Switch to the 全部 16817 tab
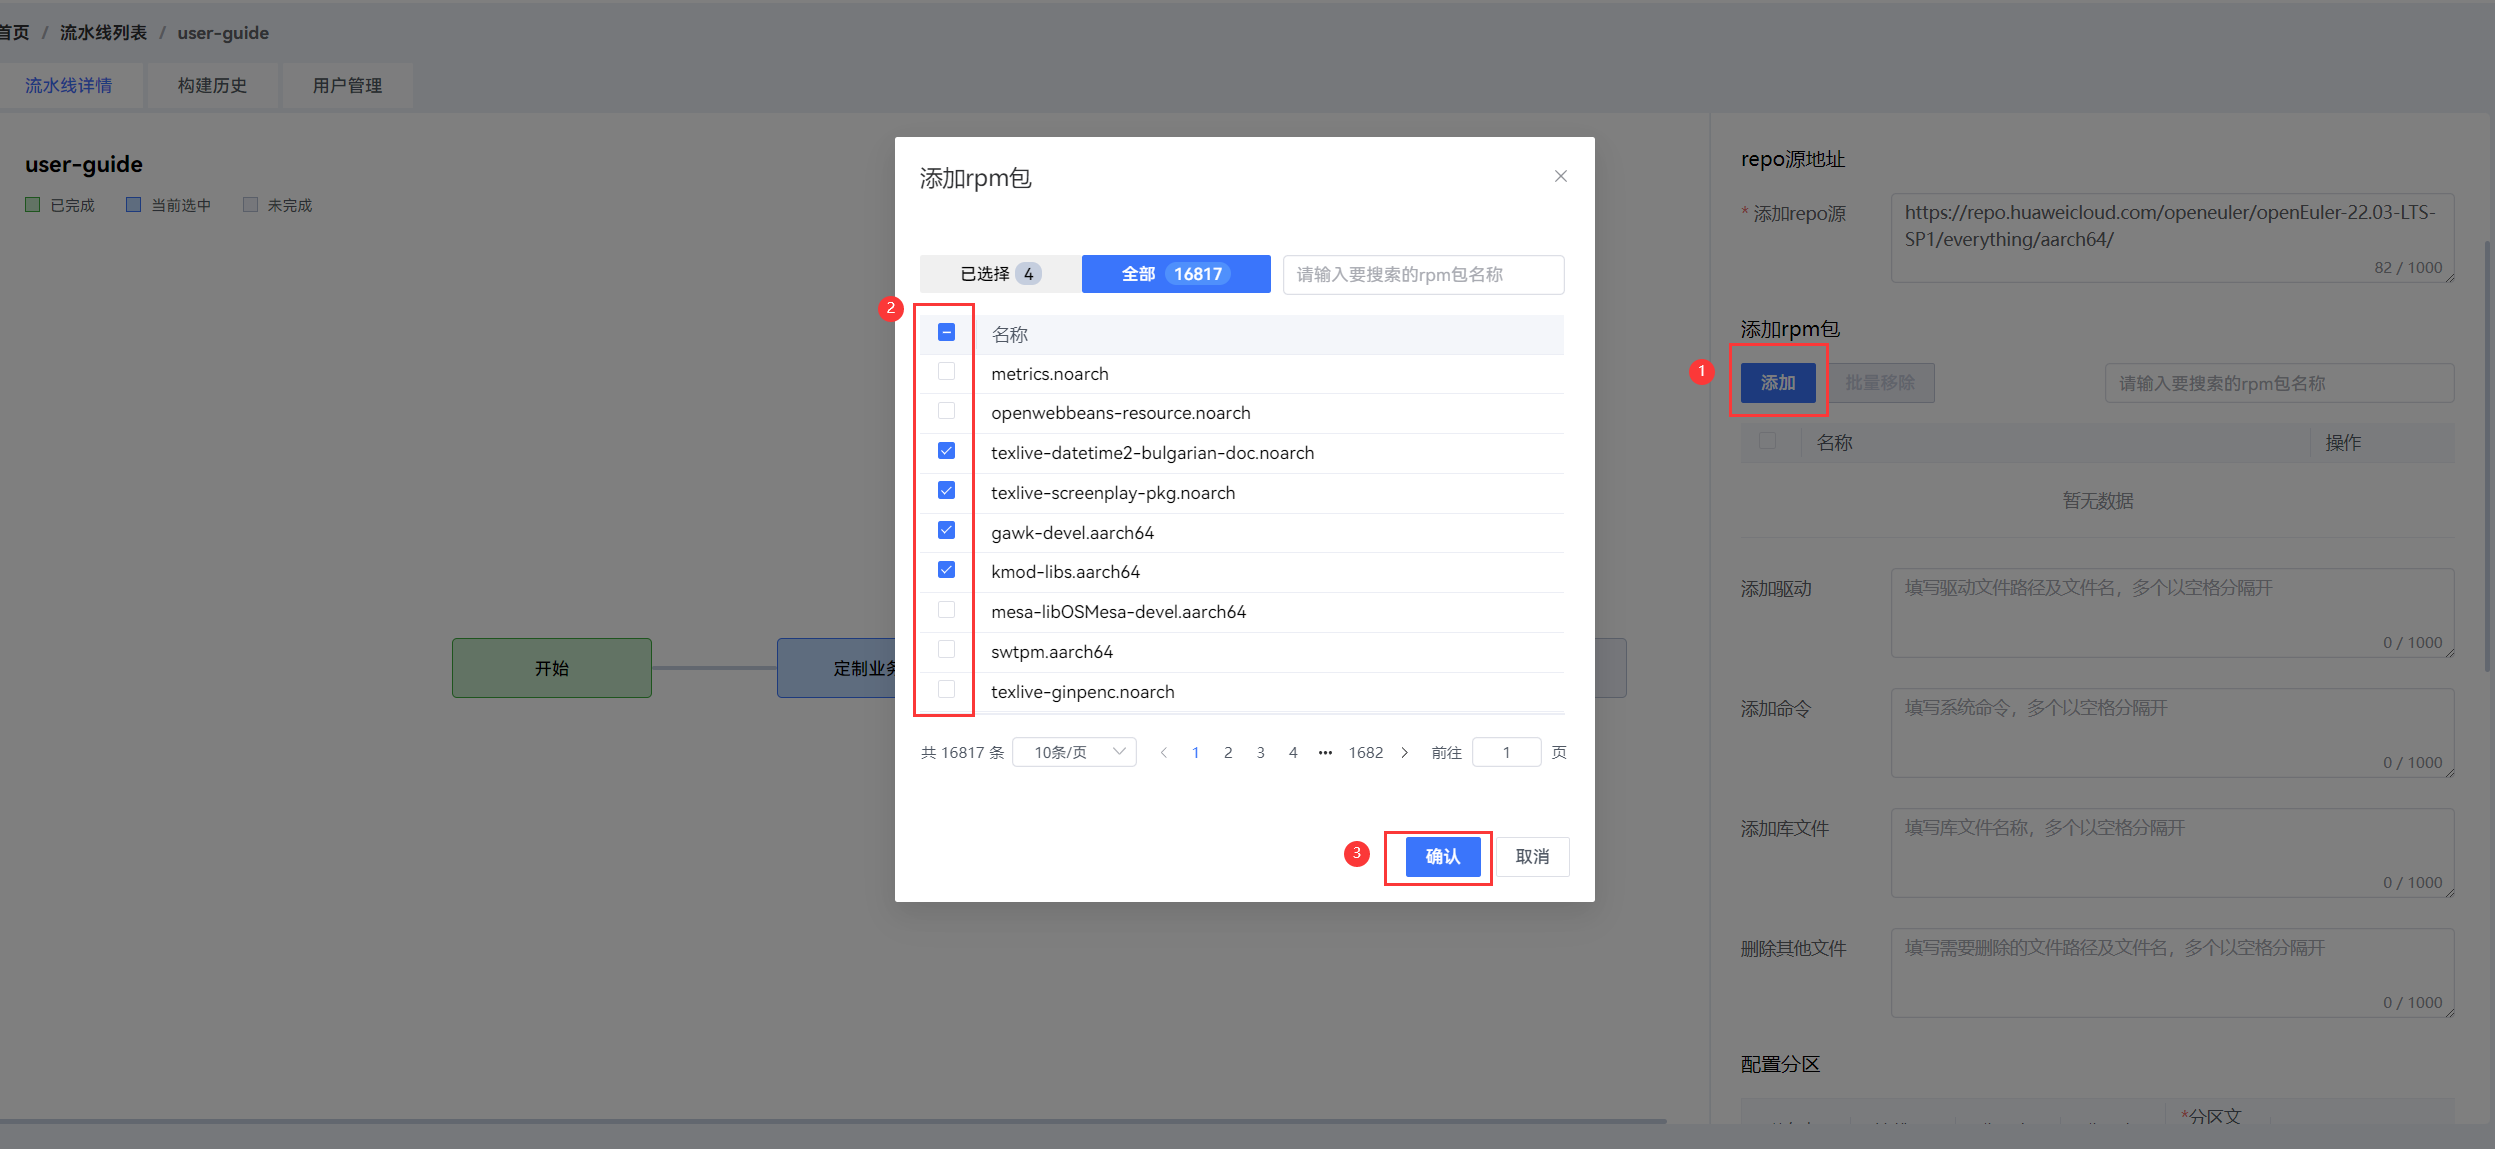The width and height of the screenshot is (2495, 1149). [1175, 274]
